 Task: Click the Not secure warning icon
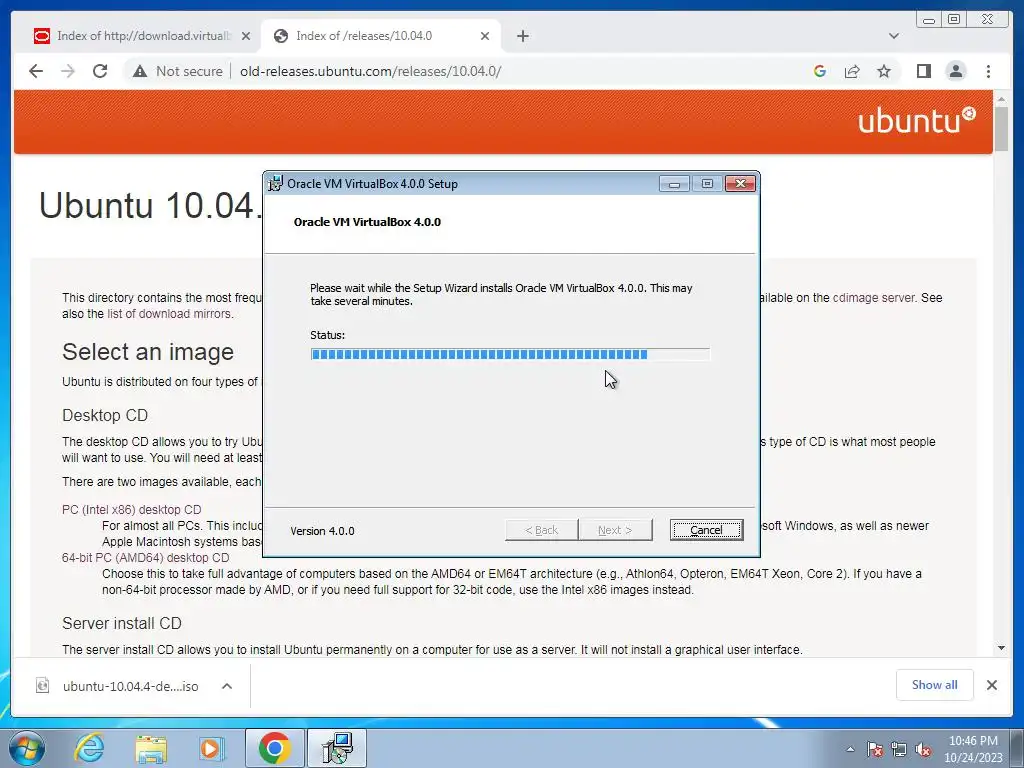click(140, 71)
